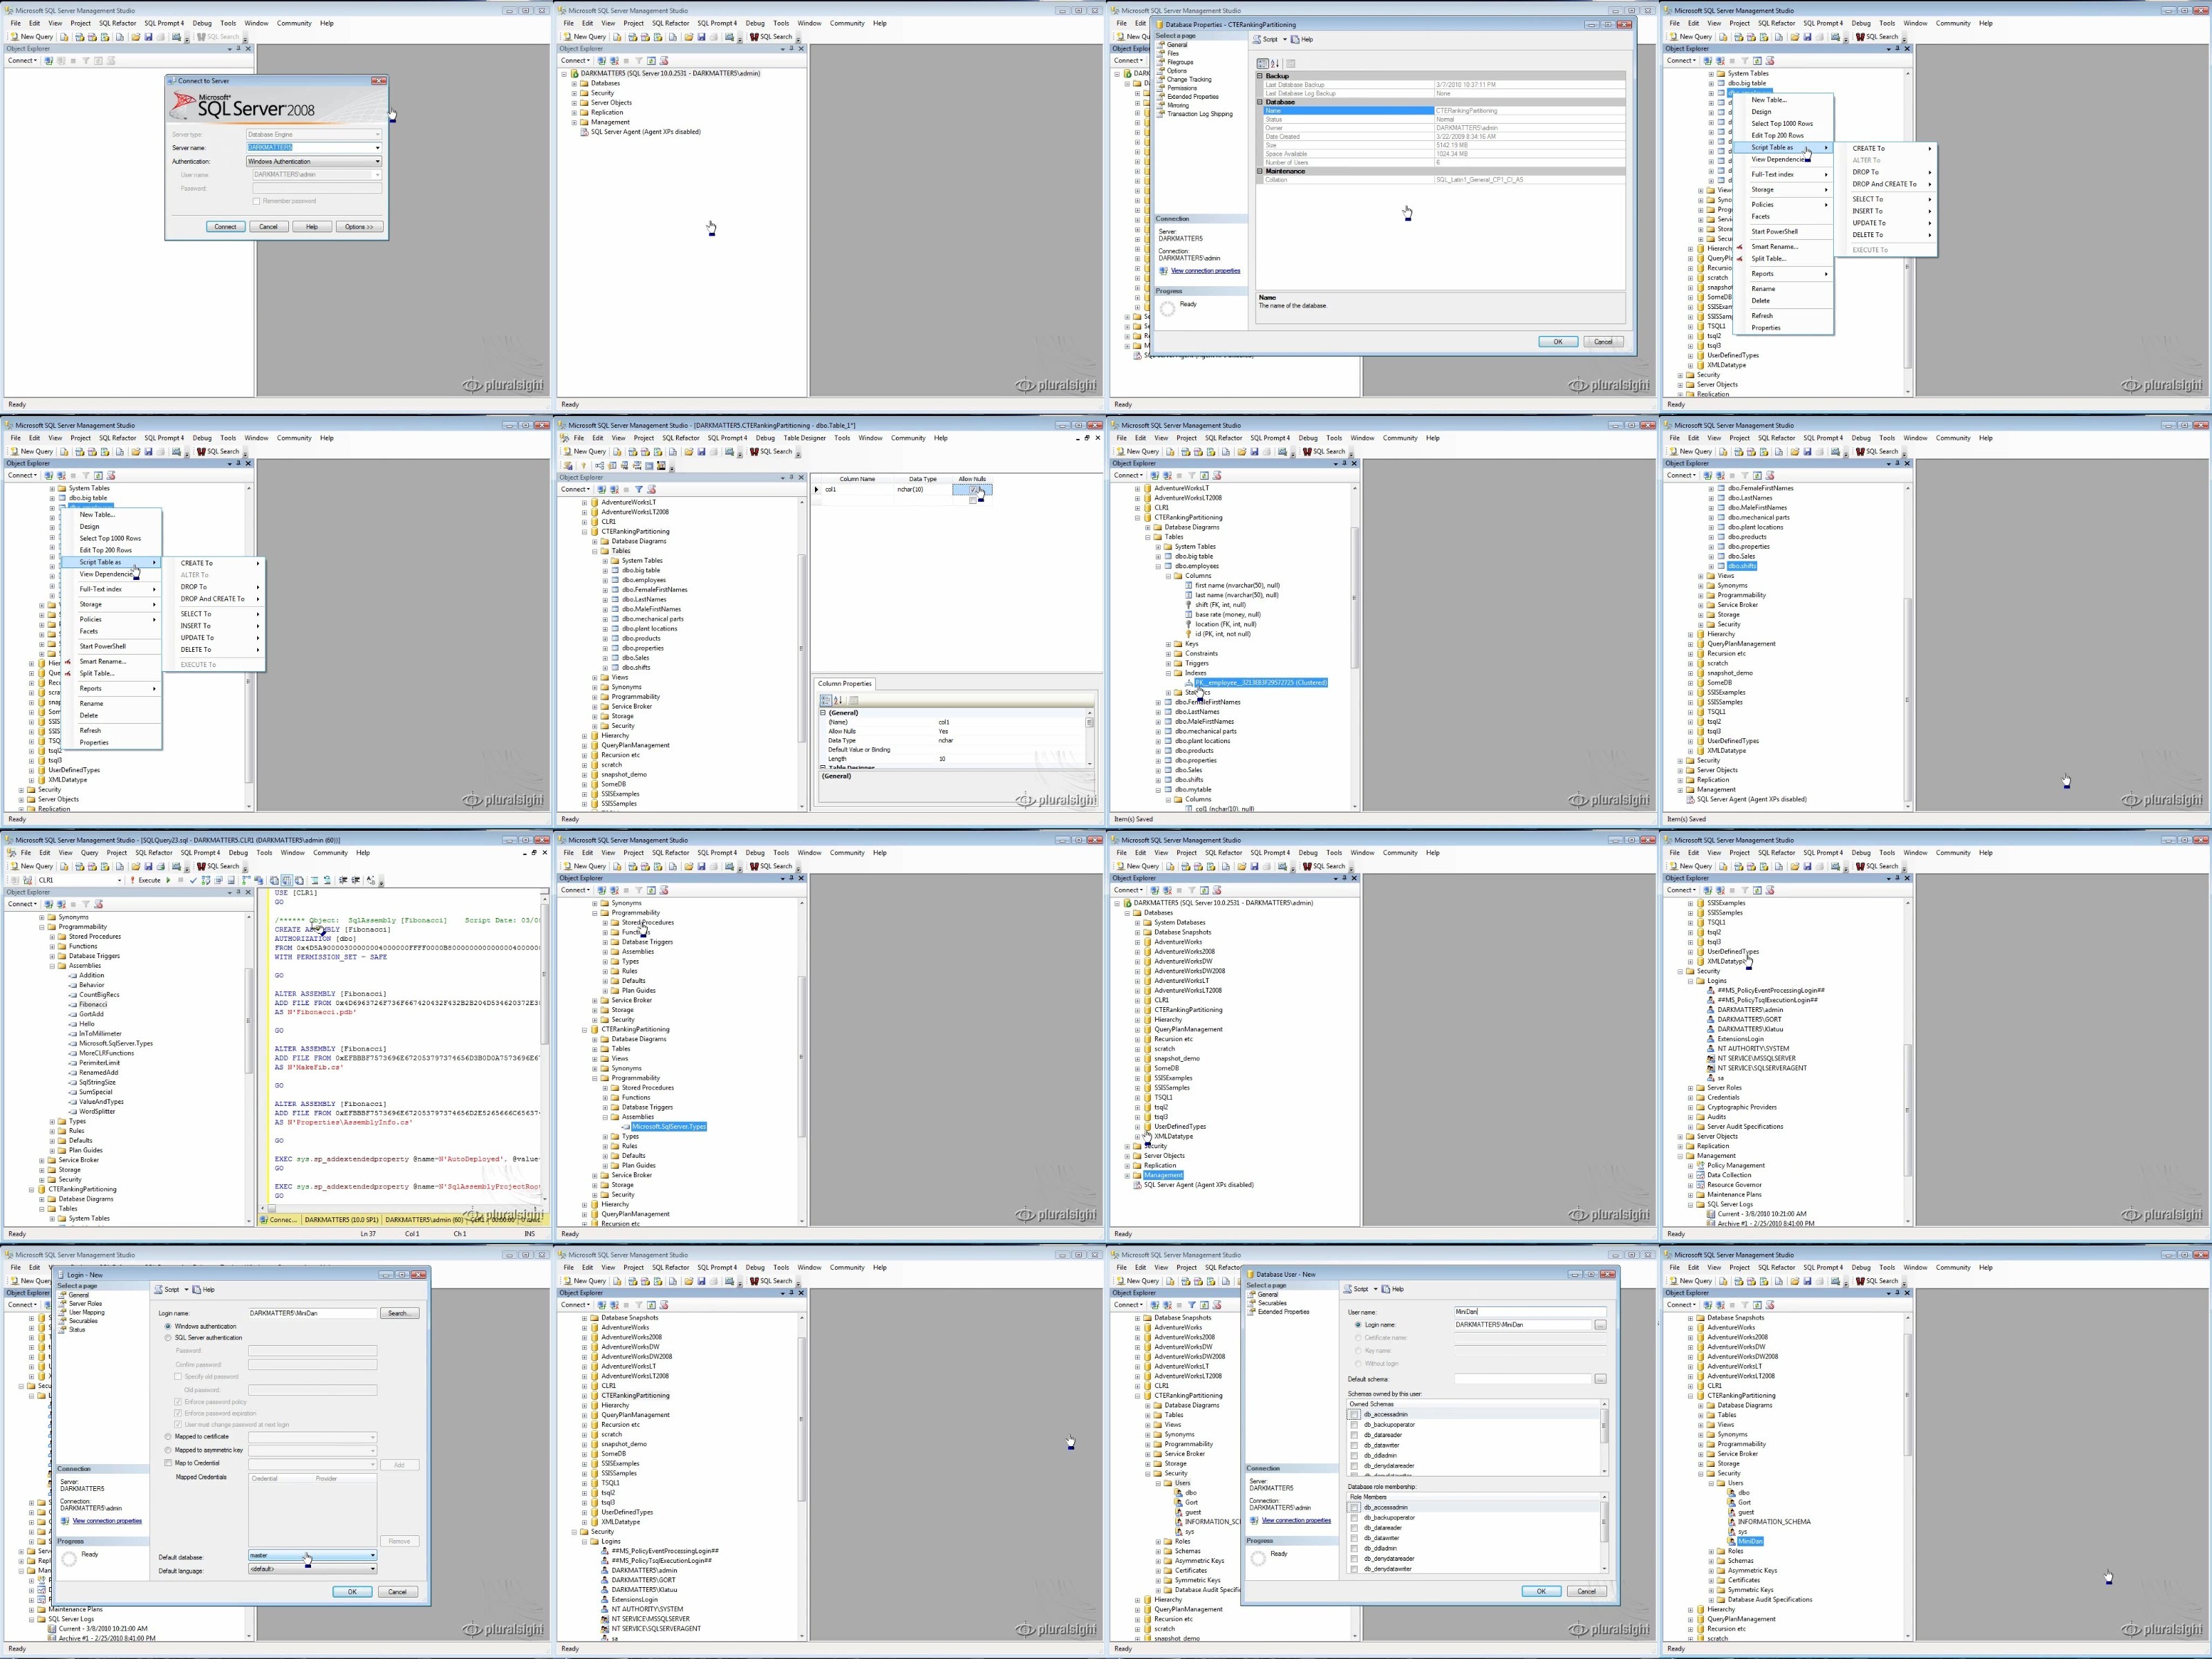Toggle Remember password in Connect to Server
Viewport: 2212px width, 1659px height.
256,201
